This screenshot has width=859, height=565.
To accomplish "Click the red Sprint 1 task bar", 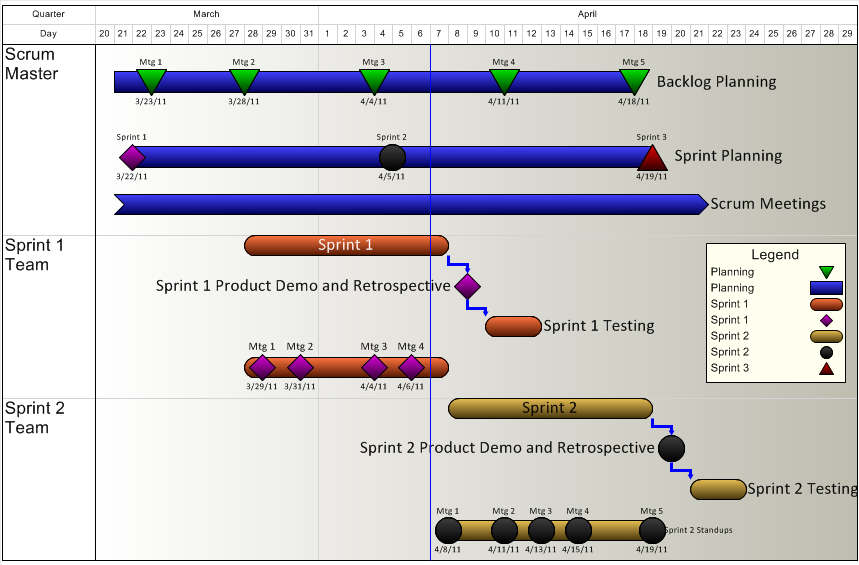I will click(345, 245).
